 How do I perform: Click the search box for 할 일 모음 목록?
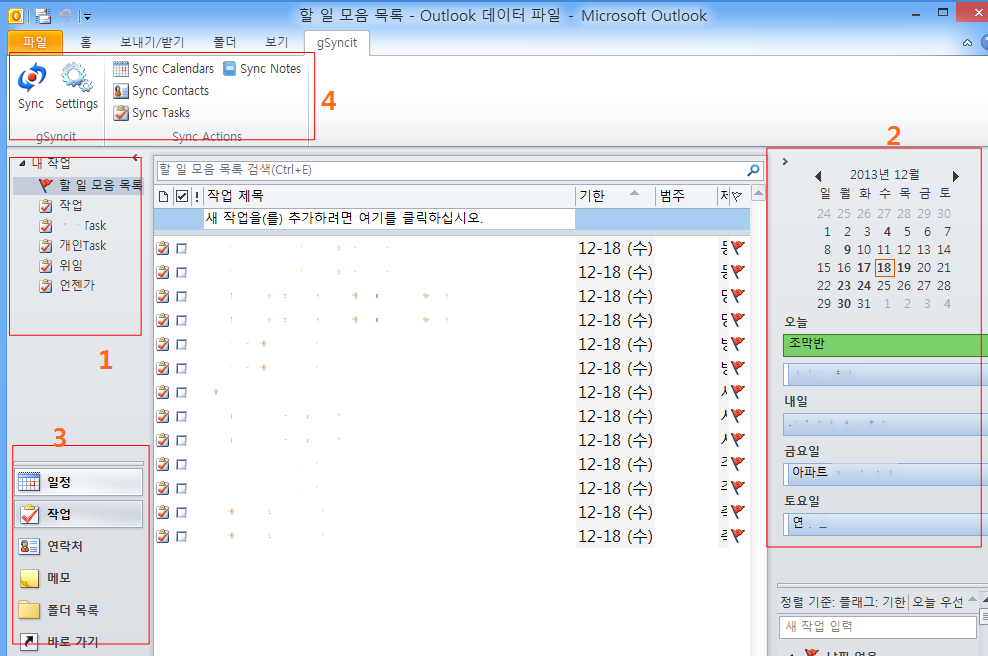[451, 170]
